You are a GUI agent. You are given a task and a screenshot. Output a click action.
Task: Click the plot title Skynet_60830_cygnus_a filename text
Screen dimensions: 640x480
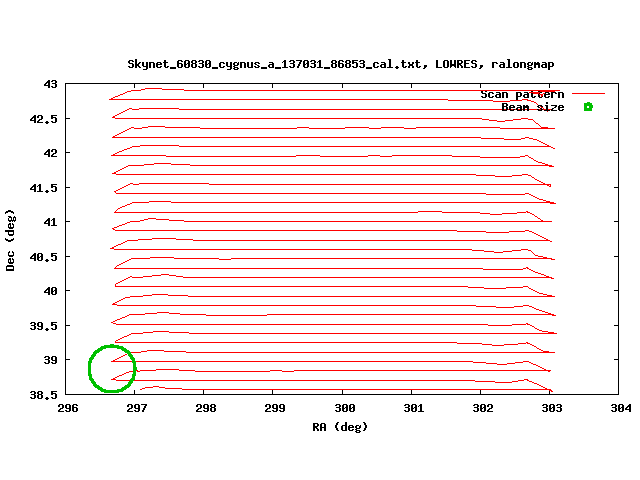tap(274, 64)
